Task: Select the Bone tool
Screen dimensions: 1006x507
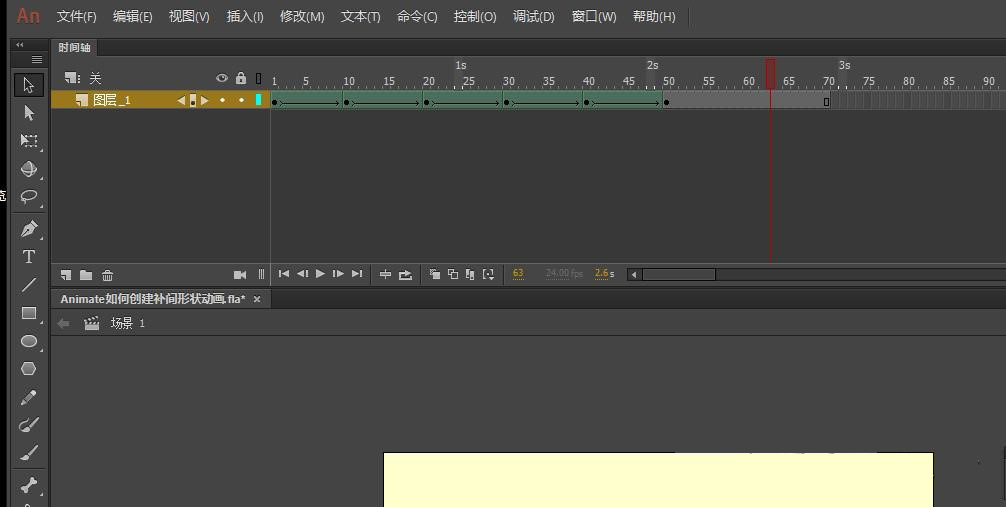Action: click(29, 486)
